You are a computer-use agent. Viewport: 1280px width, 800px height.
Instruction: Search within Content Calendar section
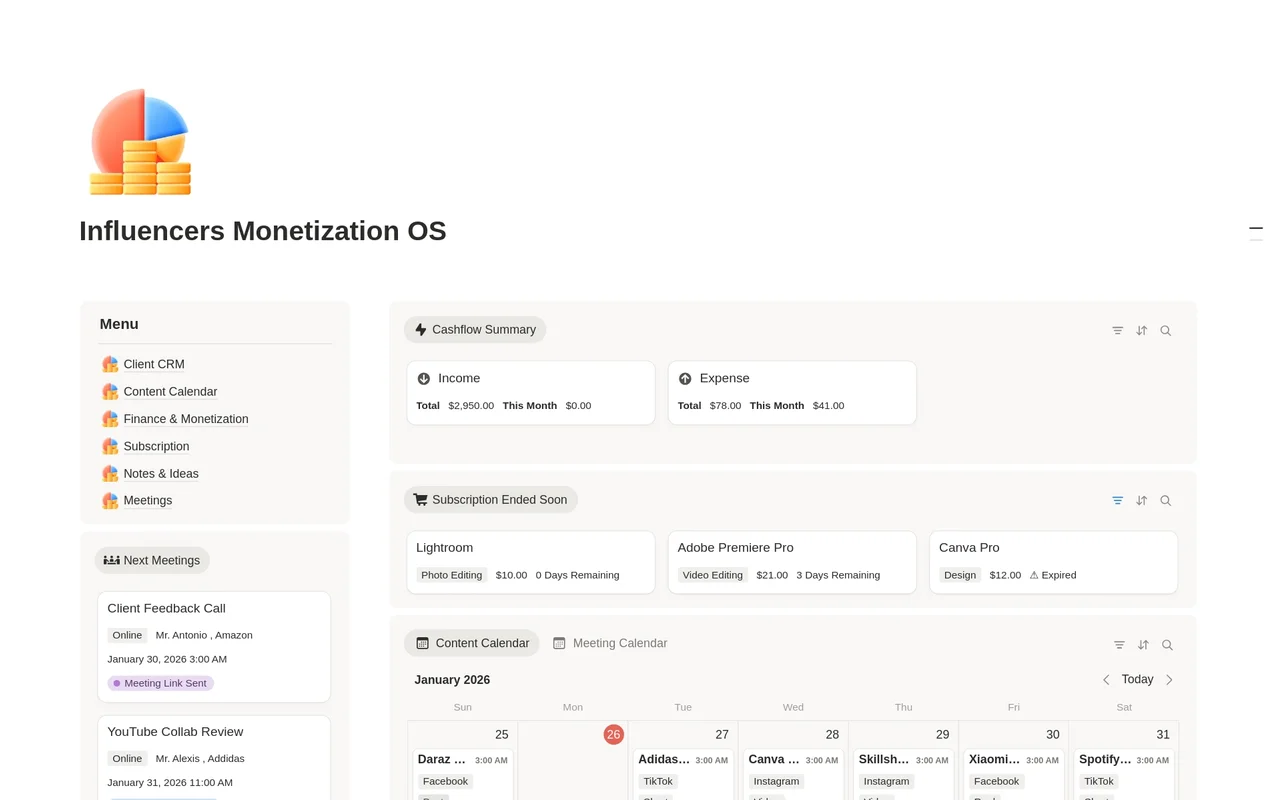[1167, 645]
